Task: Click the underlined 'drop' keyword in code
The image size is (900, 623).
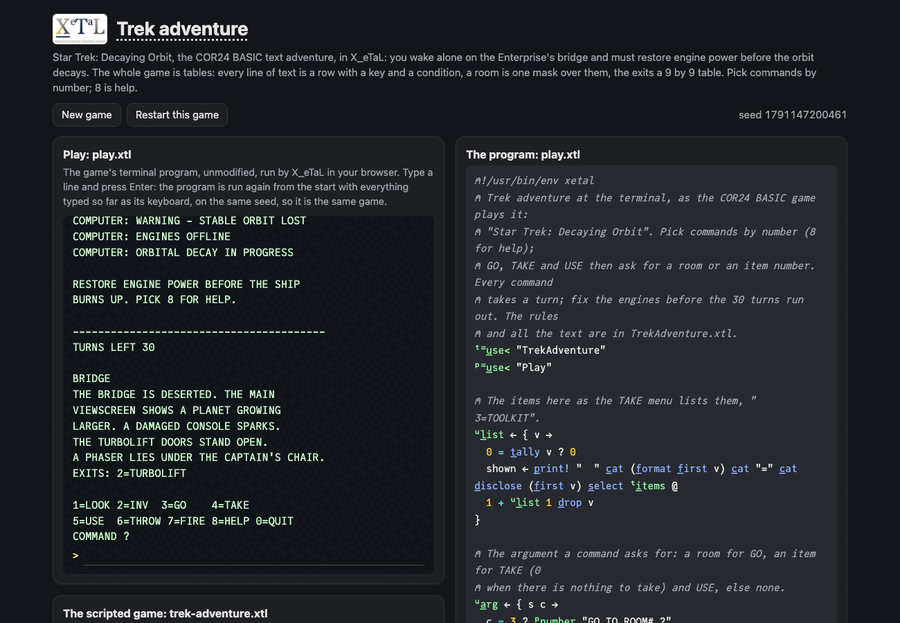Action: [569, 502]
